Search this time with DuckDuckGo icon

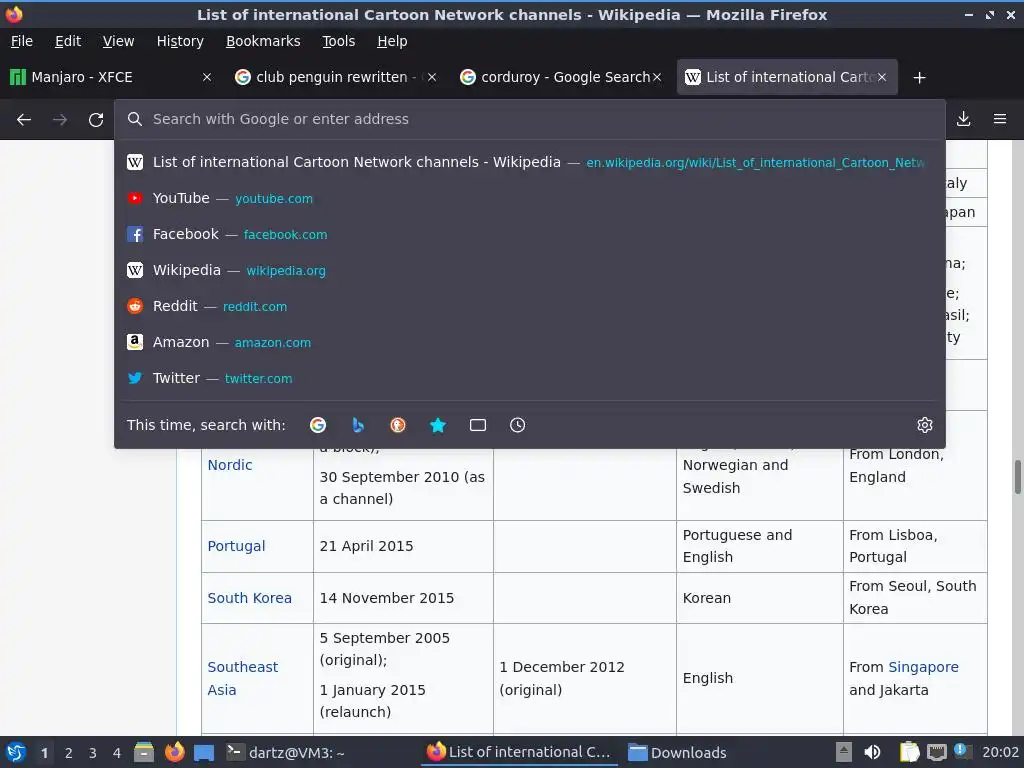click(x=398, y=425)
